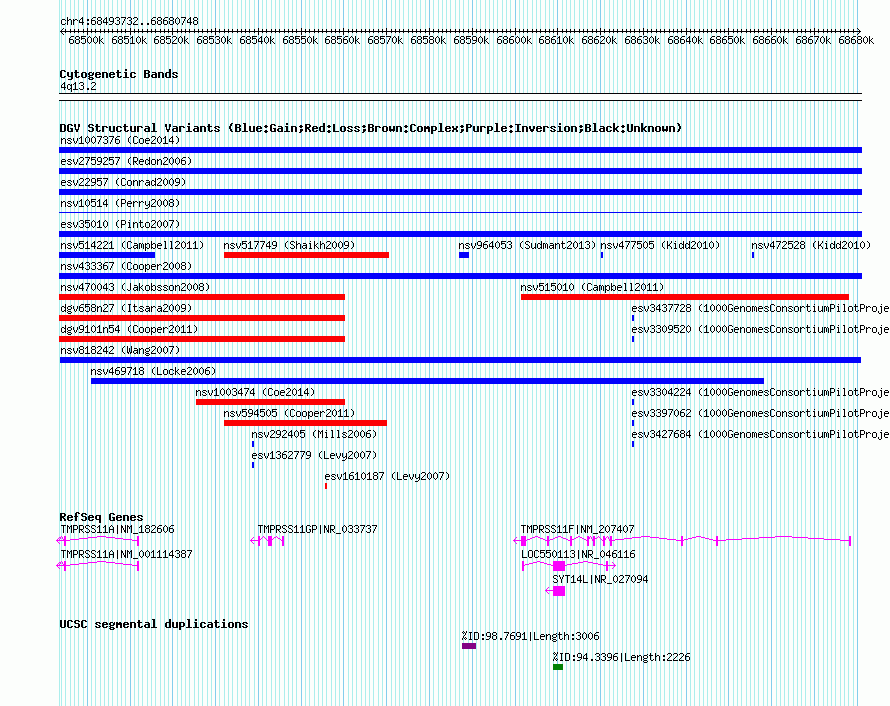Open gene TMPRSS11A|NM_182606
This screenshot has height=706, width=890.
click(x=117, y=530)
